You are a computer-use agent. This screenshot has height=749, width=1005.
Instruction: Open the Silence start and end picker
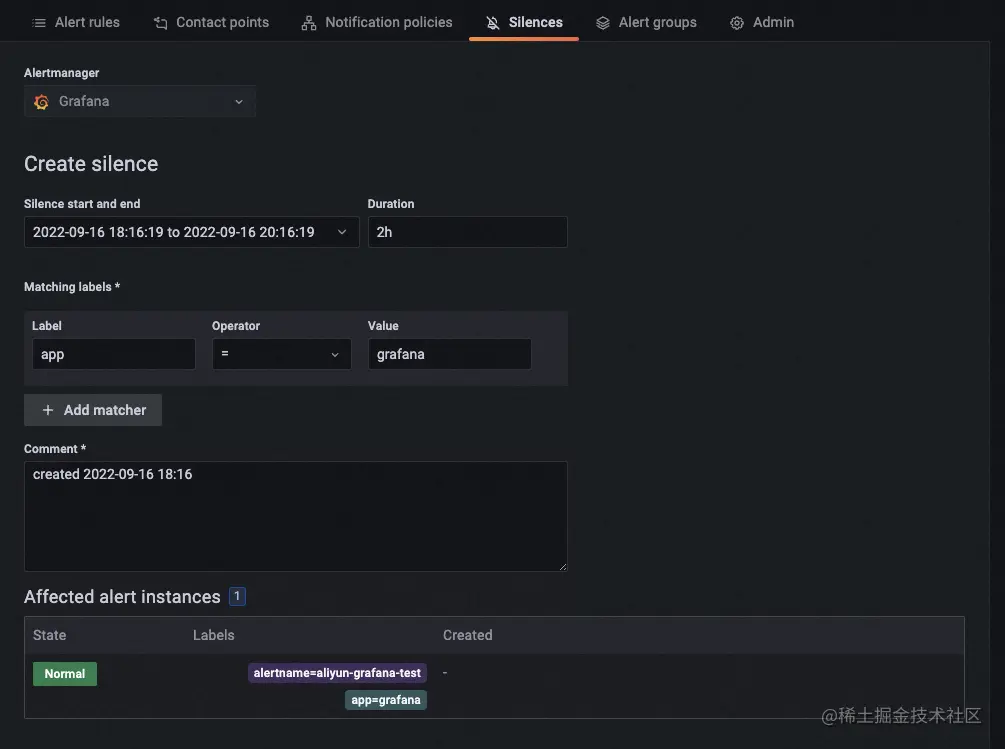(x=192, y=232)
